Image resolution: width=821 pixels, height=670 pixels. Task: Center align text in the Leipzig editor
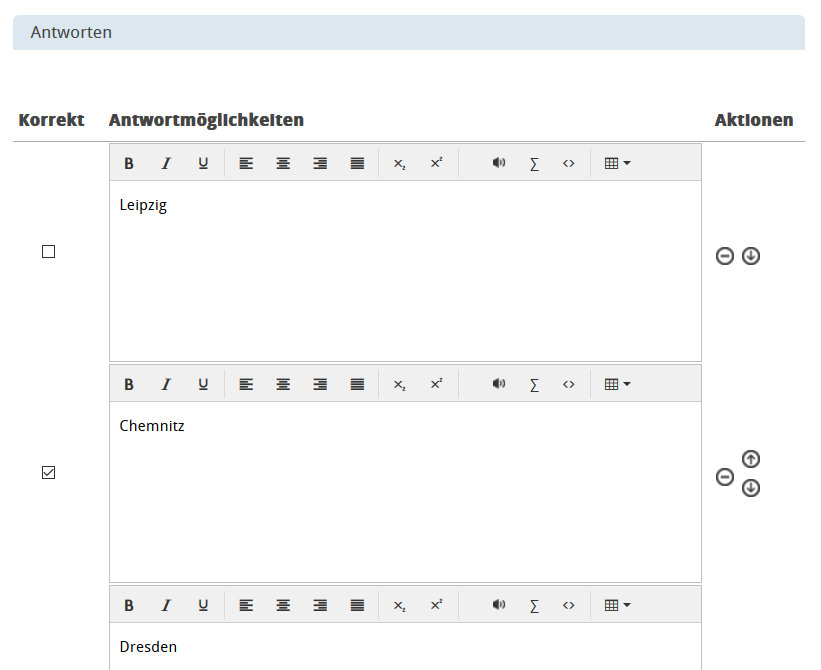coord(283,163)
